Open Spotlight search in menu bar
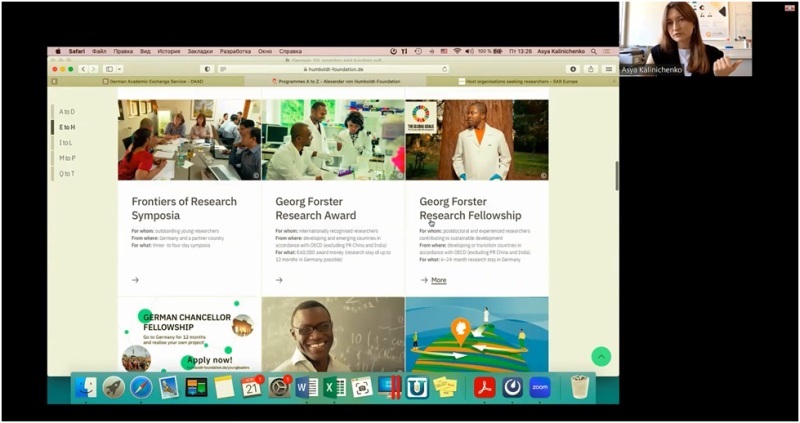This screenshot has width=800, height=423. 594,51
